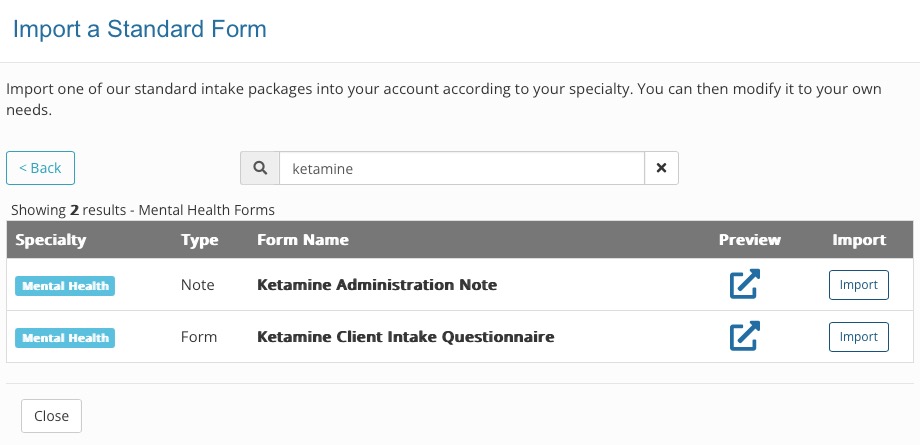Open preview for Ketamine Administration Note
Viewport: 920px width, 445px height.
point(745,284)
